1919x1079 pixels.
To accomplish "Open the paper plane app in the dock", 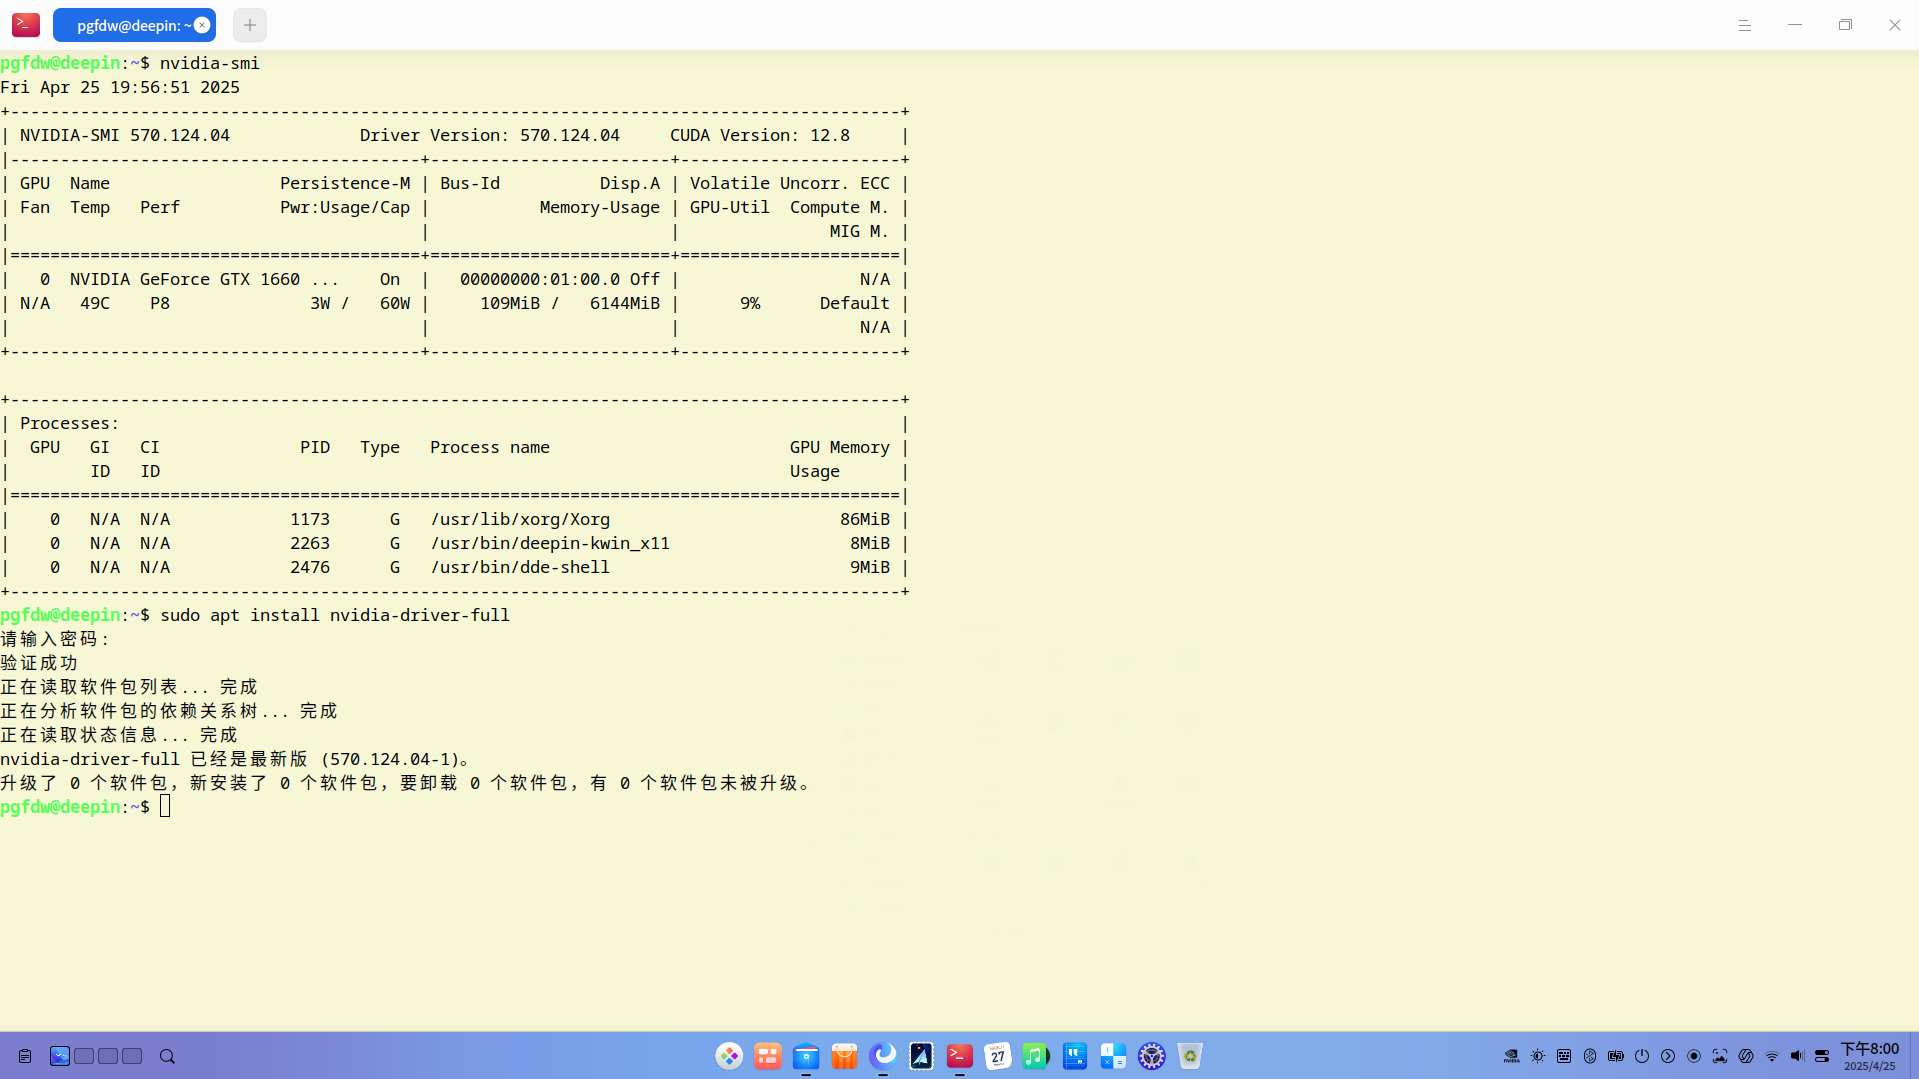I will coord(921,1056).
